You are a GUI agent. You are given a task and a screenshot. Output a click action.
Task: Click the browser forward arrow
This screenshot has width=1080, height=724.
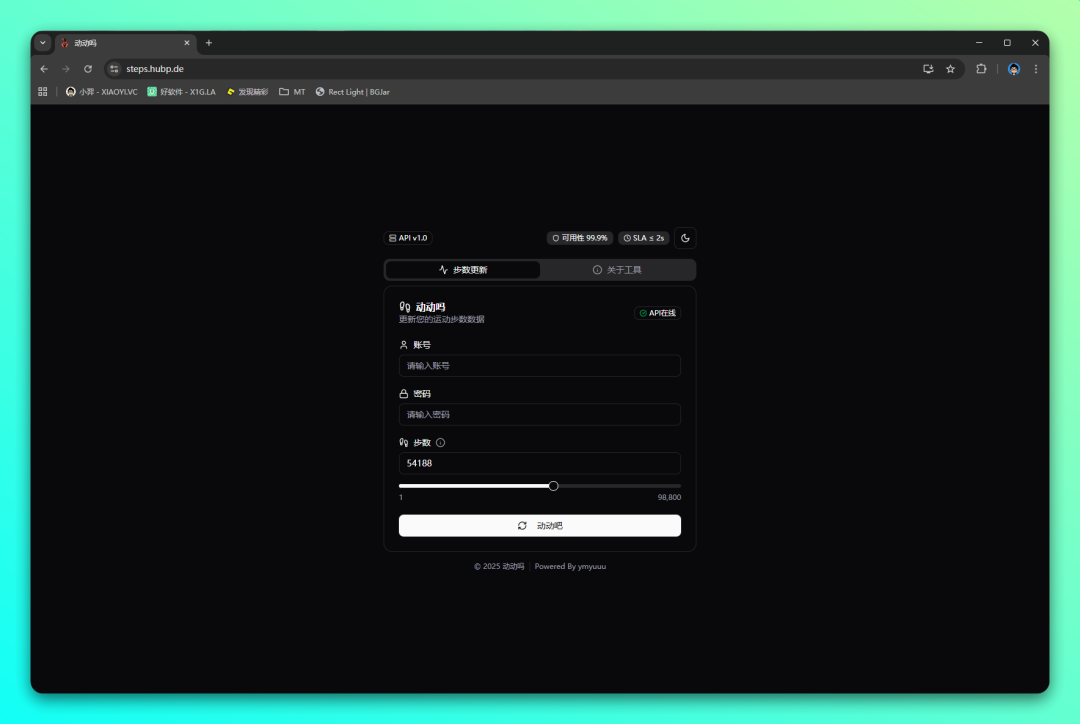(x=66, y=69)
